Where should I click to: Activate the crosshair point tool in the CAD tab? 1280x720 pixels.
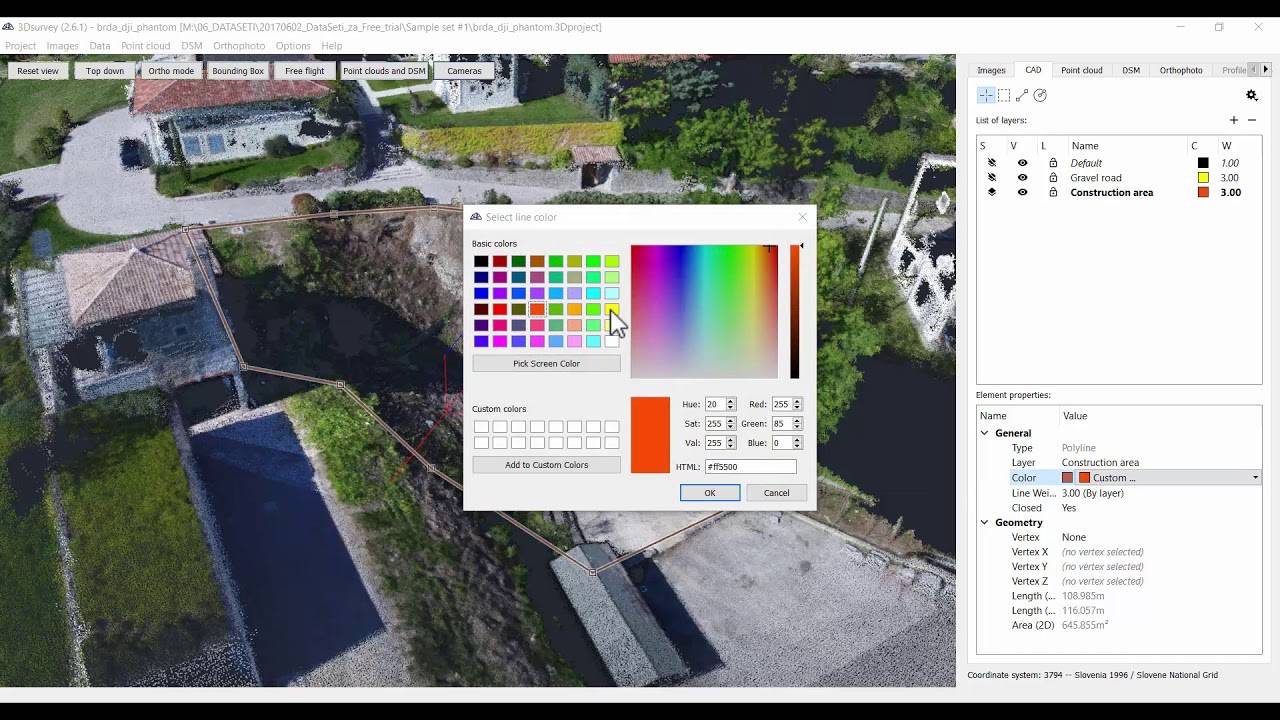(x=986, y=95)
